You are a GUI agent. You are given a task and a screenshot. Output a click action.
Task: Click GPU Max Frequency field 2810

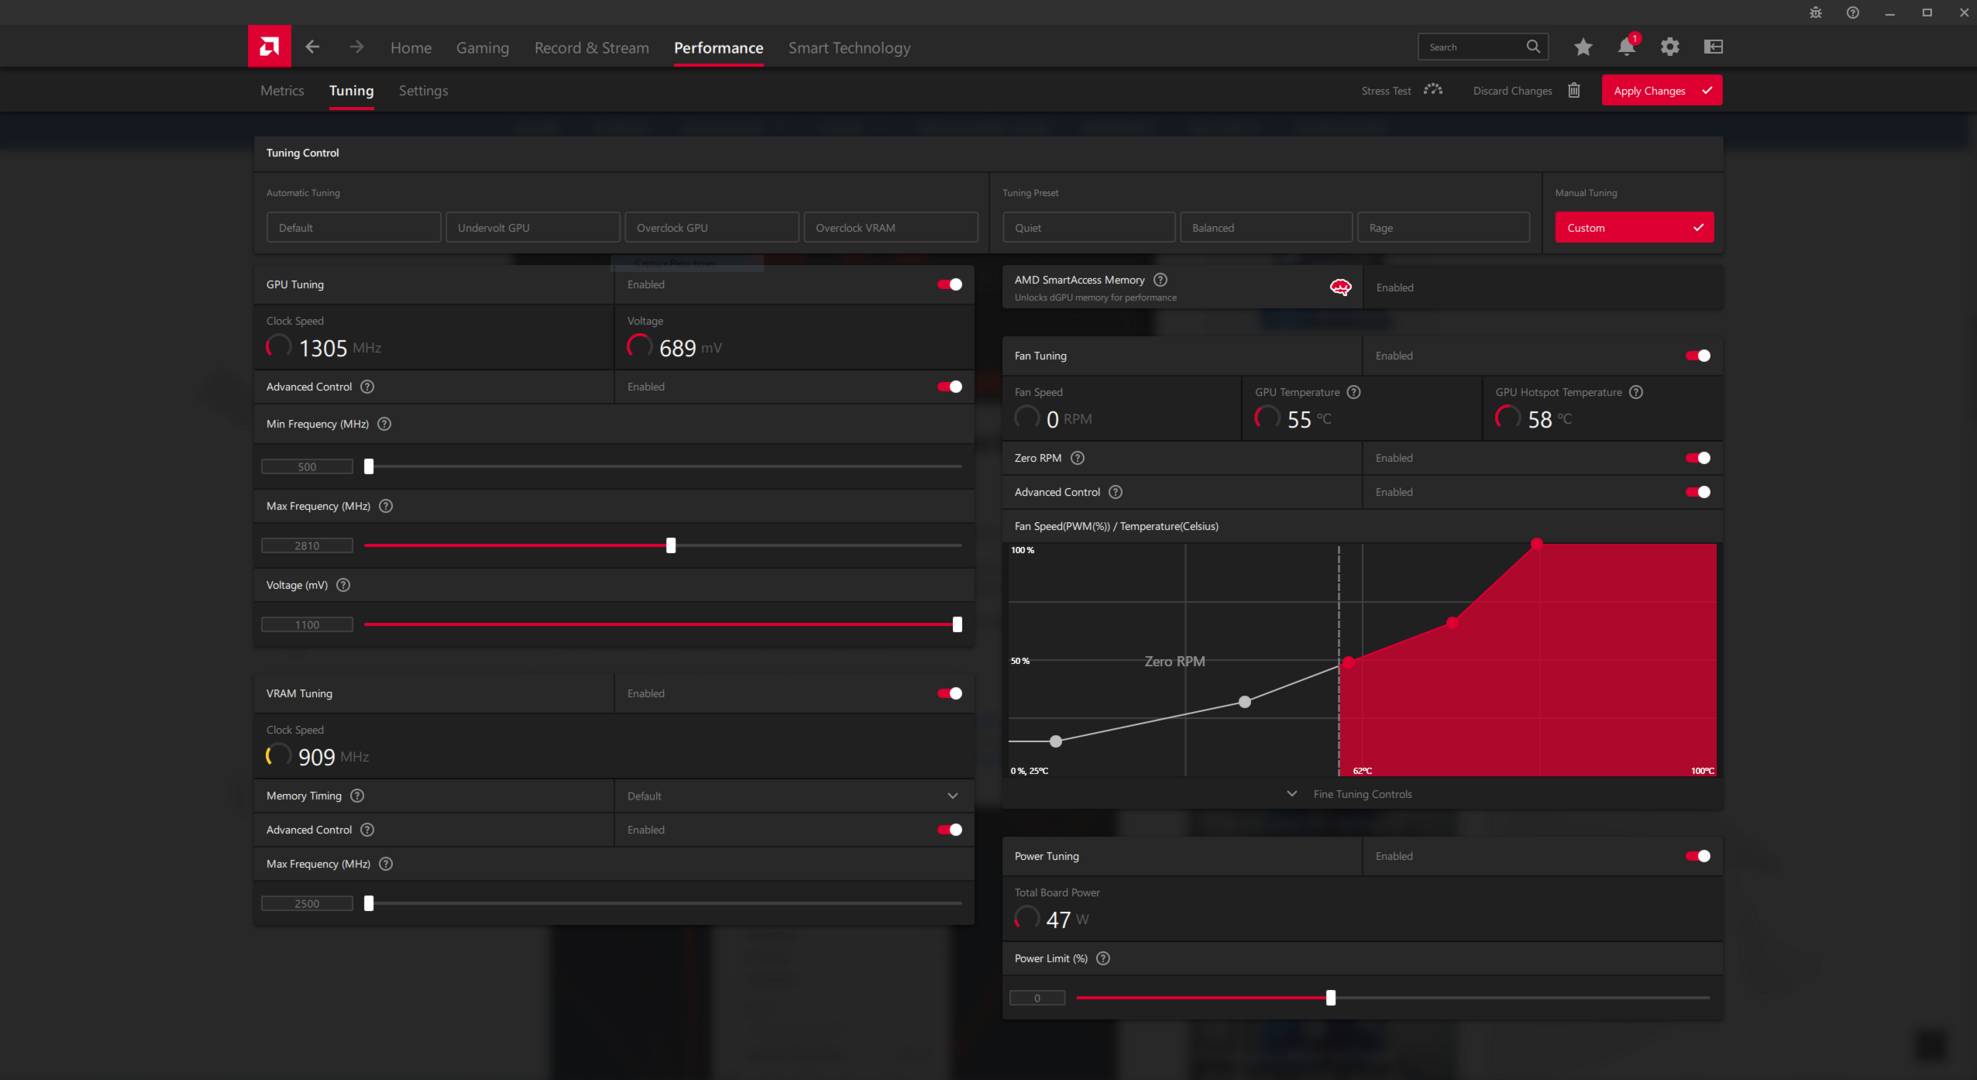[307, 546]
